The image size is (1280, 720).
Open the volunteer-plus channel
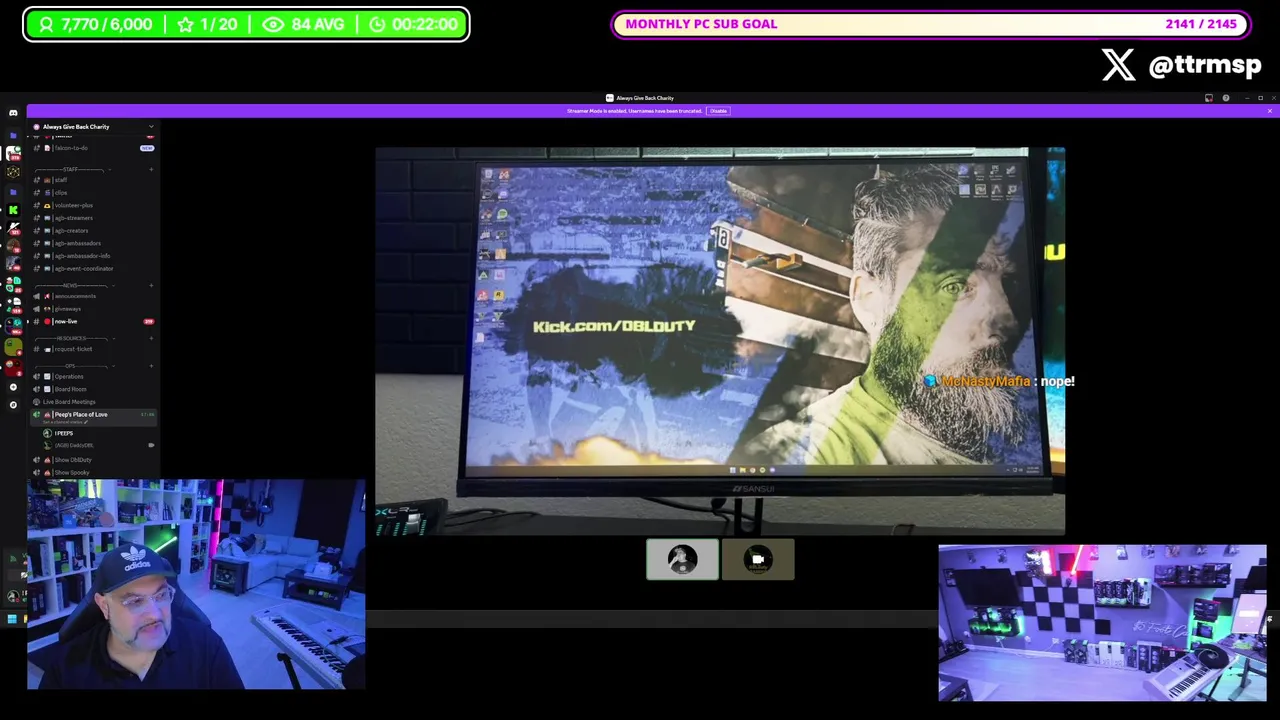click(93, 205)
